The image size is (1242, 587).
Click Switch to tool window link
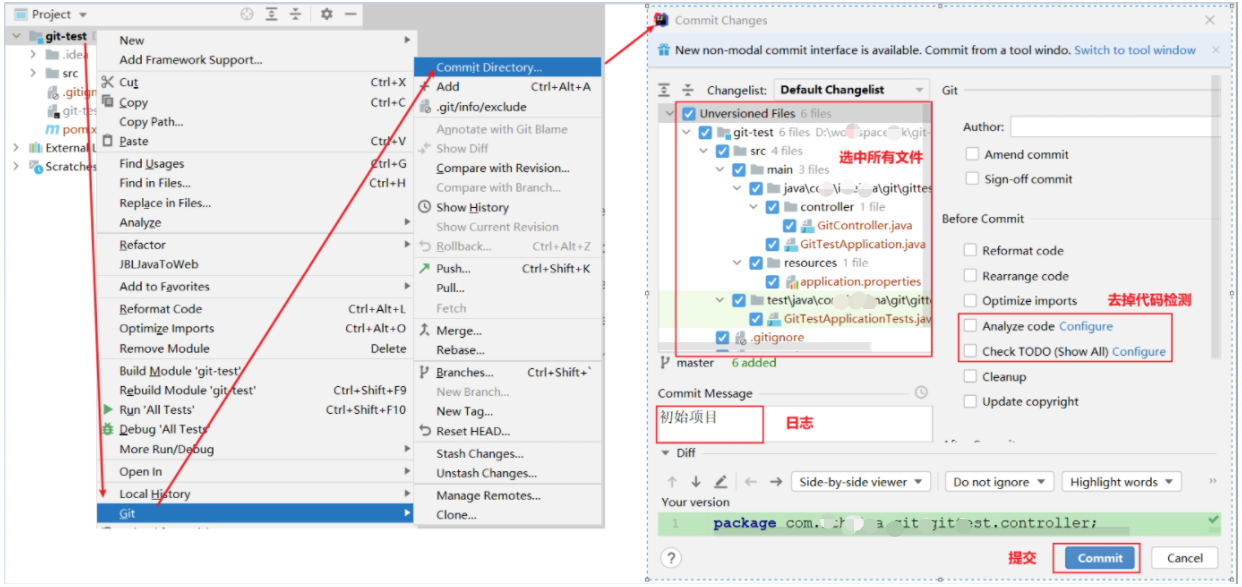coord(1134,50)
